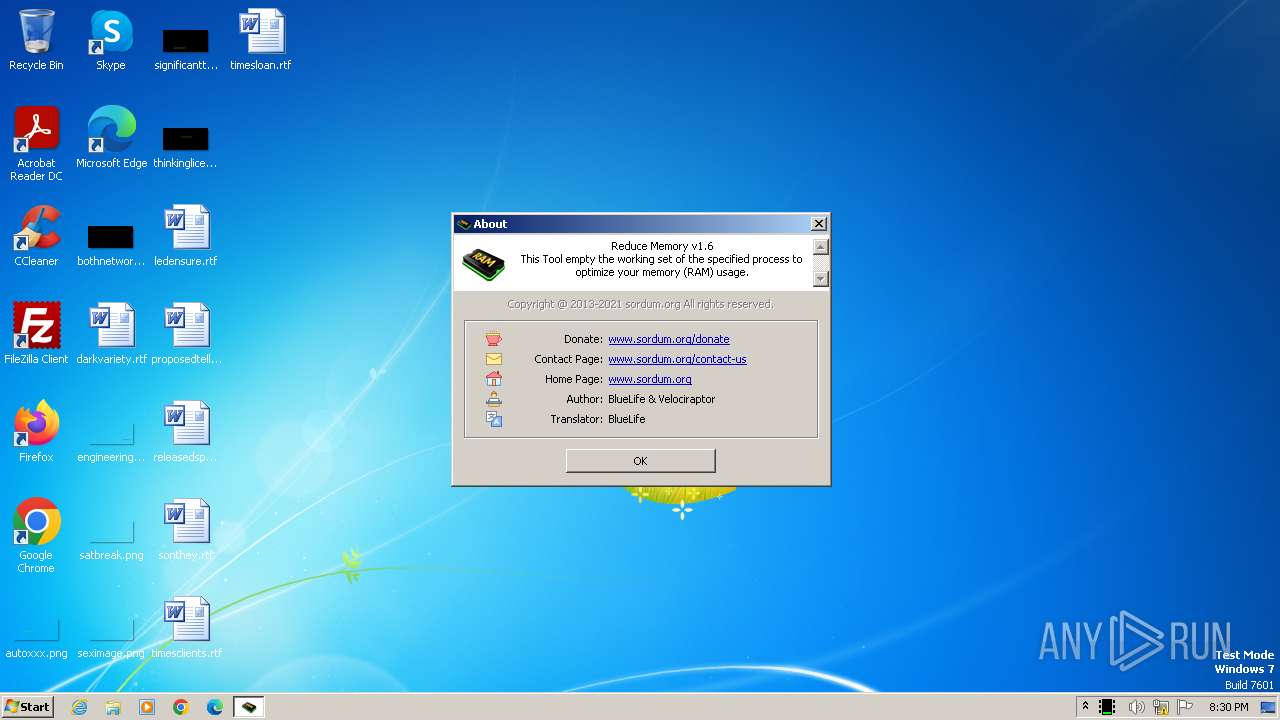Select the ledensure.rtf document icon
The height and width of the screenshot is (720, 1280).
(x=186, y=236)
